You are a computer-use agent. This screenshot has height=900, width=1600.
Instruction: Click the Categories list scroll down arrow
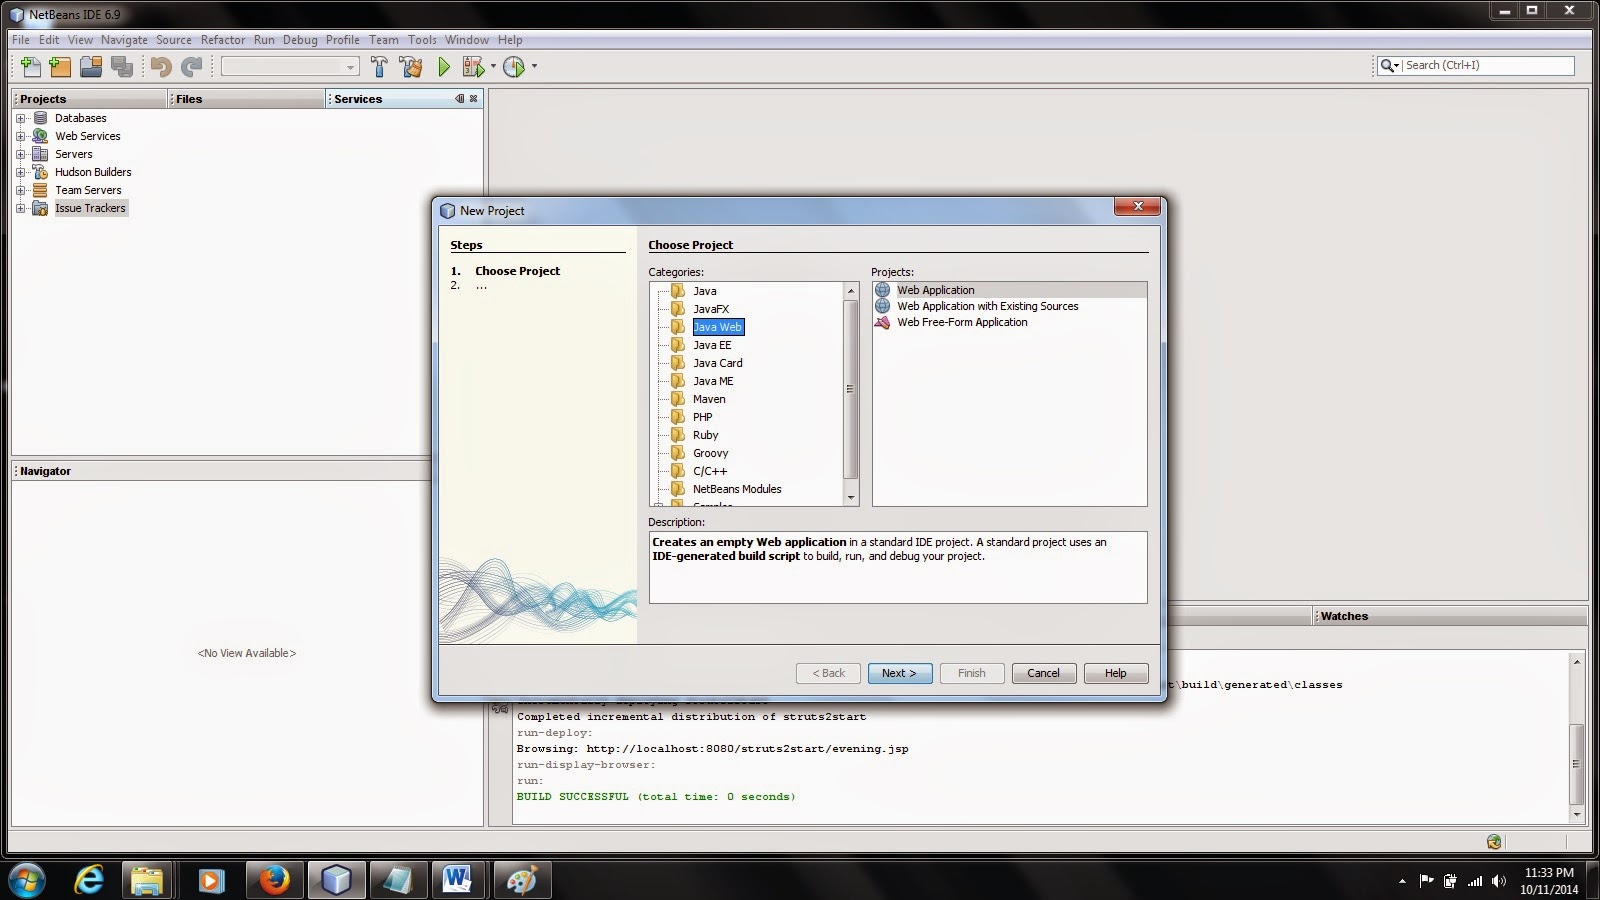coord(851,497)
